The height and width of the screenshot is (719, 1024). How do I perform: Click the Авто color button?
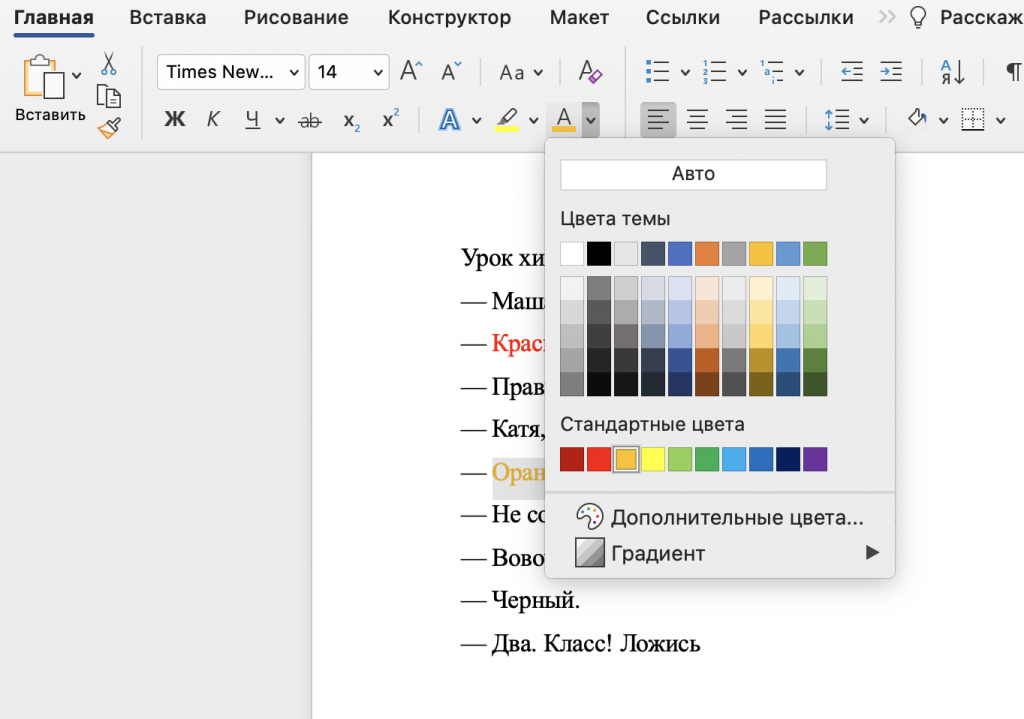pos(694,174)
